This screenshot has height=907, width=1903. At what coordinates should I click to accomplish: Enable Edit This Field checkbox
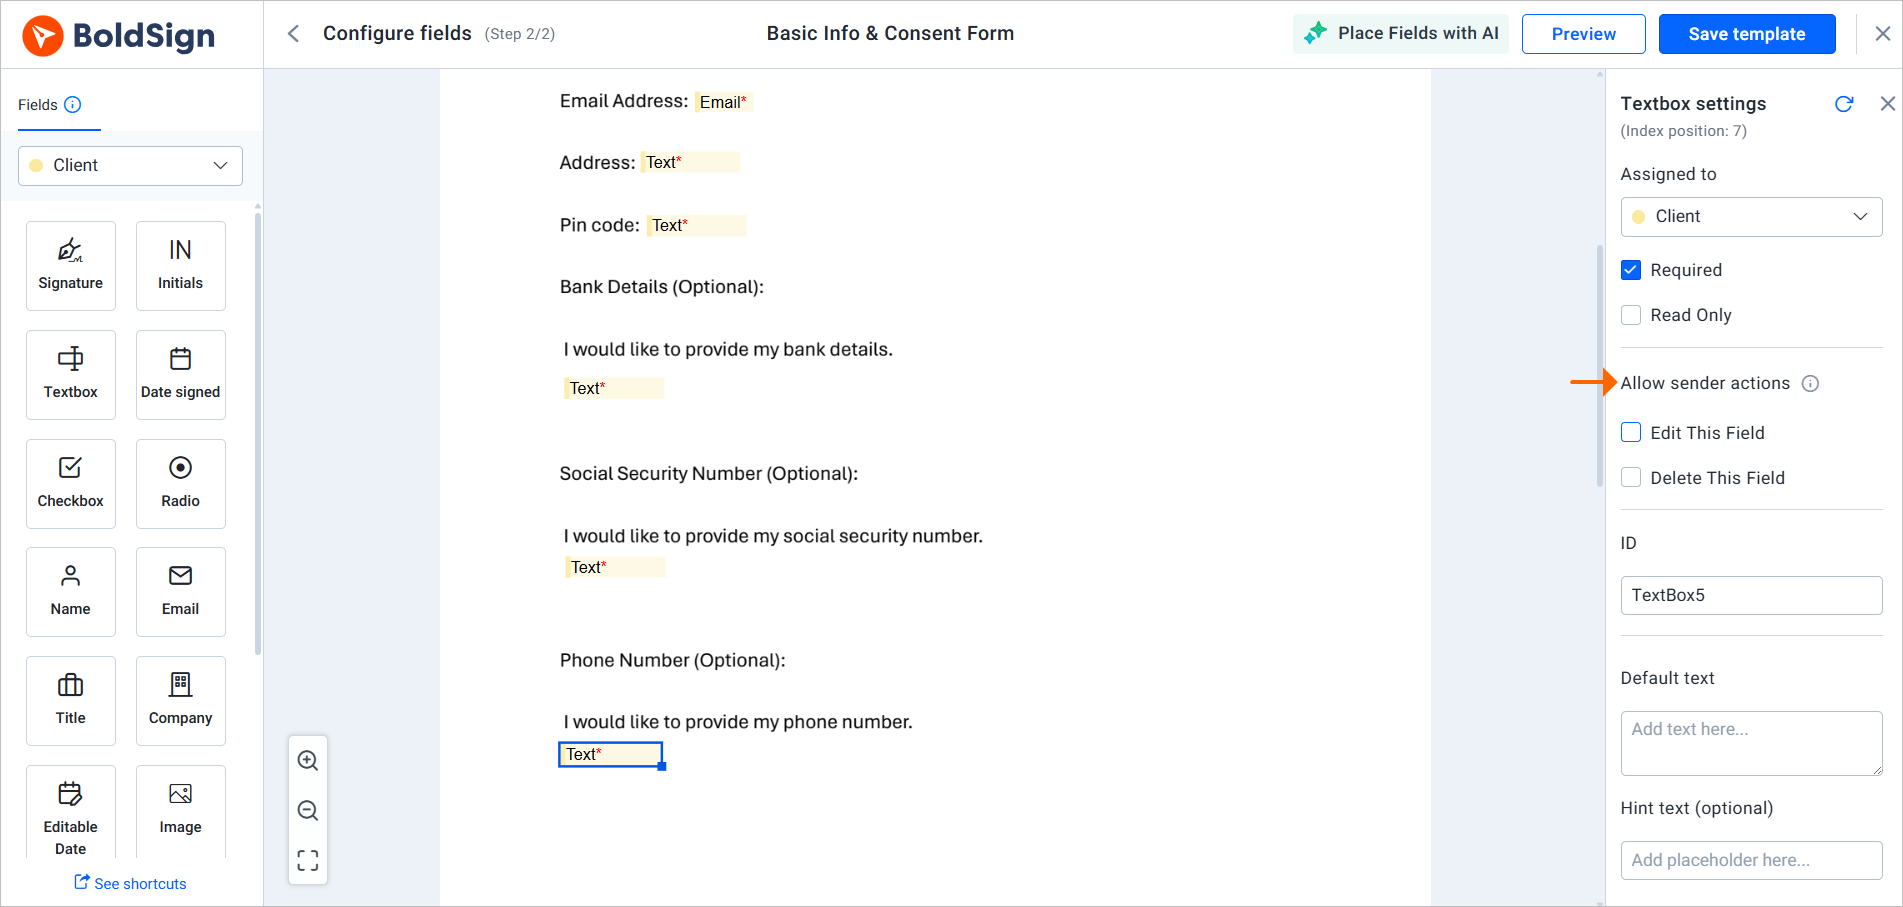1631,433
